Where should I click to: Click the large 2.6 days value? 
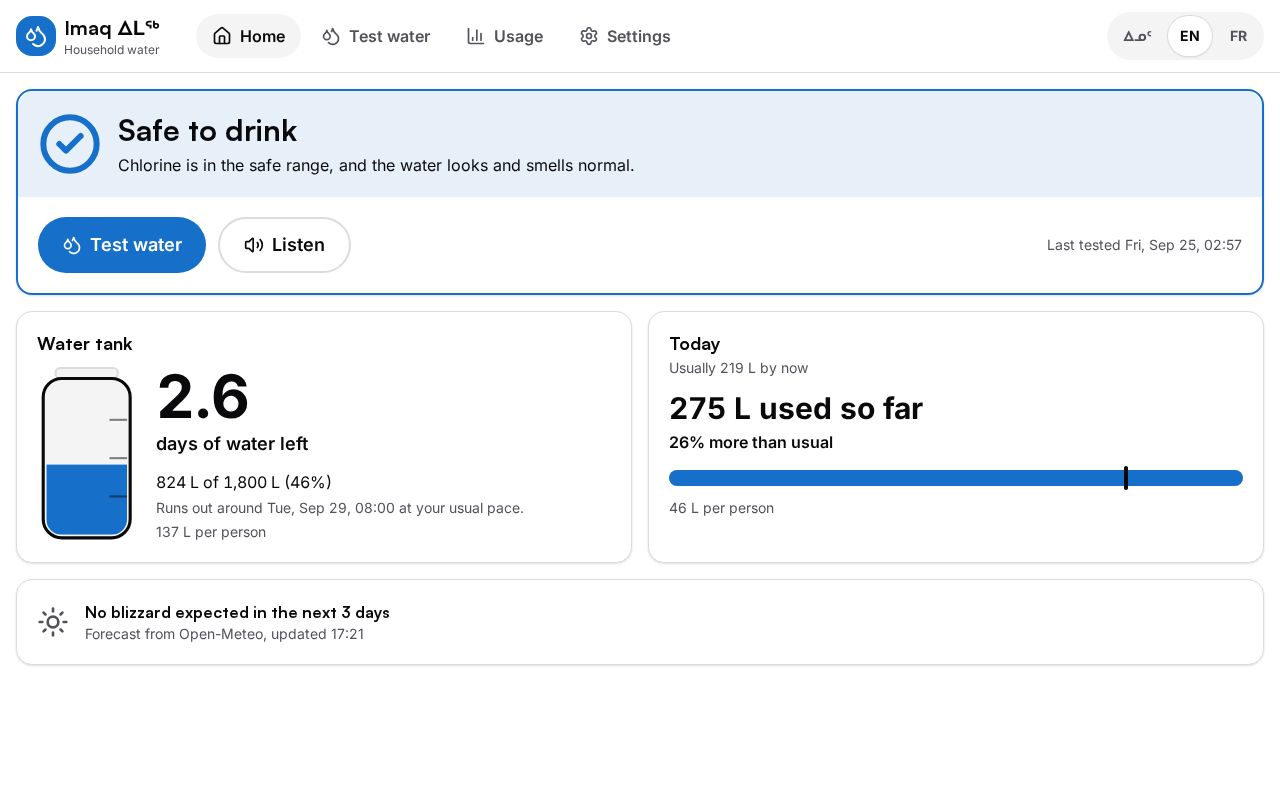pyautogui.click(x=203, y=397)
